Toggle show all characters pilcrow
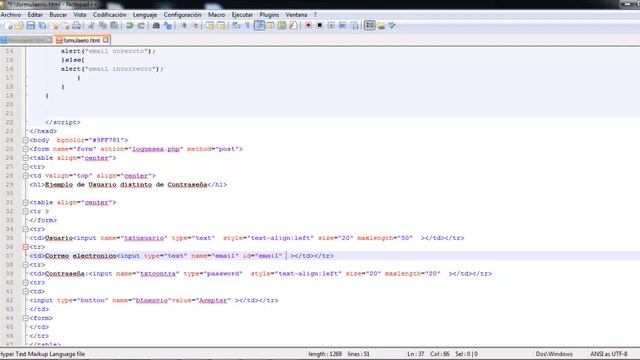 [x=247, y=26]
